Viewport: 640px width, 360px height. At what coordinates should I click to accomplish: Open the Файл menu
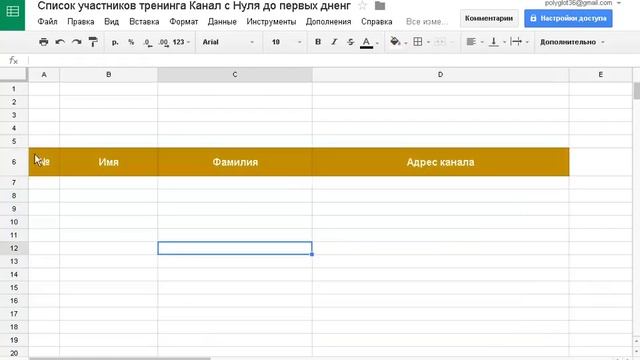(47, 22)
